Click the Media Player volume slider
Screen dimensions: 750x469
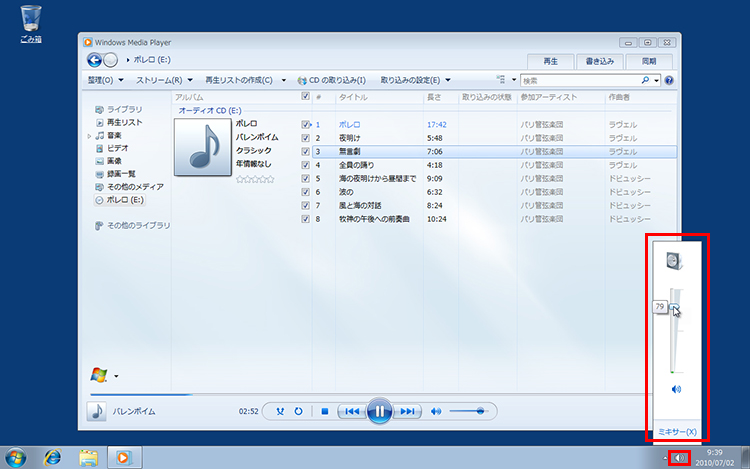pyautogui.click(x=469, y=411)
